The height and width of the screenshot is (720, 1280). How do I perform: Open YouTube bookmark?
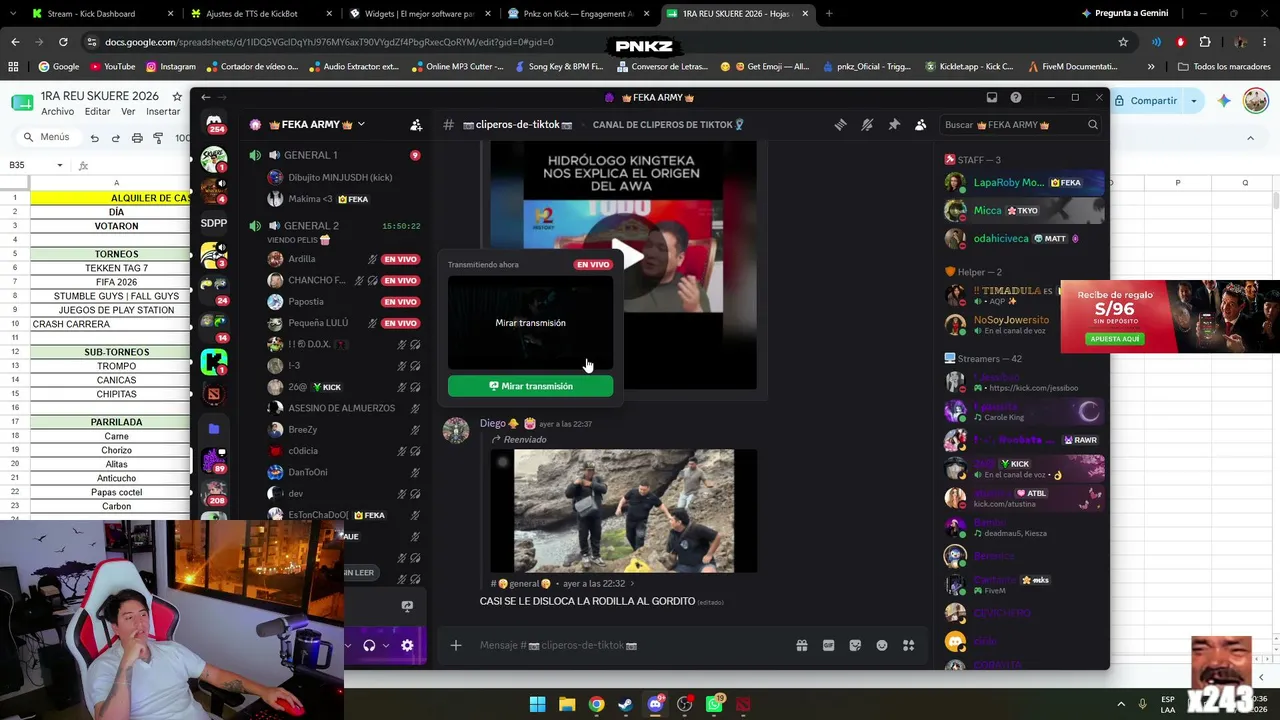[112, 67]
